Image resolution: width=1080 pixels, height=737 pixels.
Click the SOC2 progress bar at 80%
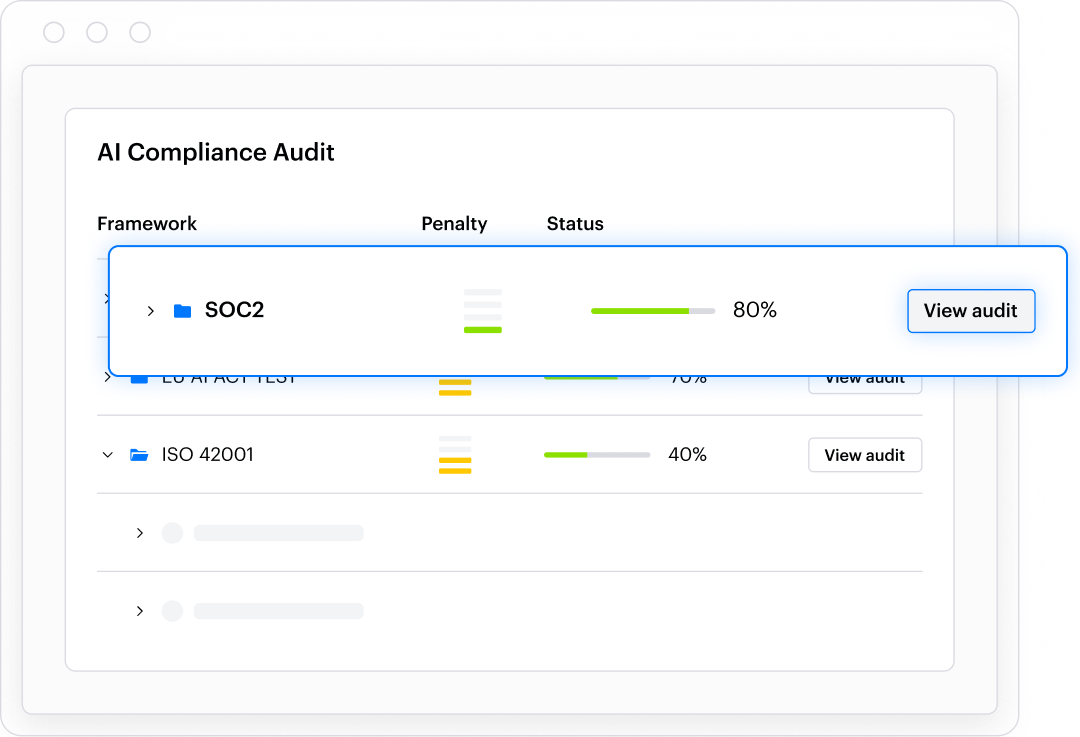click(x=652, y=310)
